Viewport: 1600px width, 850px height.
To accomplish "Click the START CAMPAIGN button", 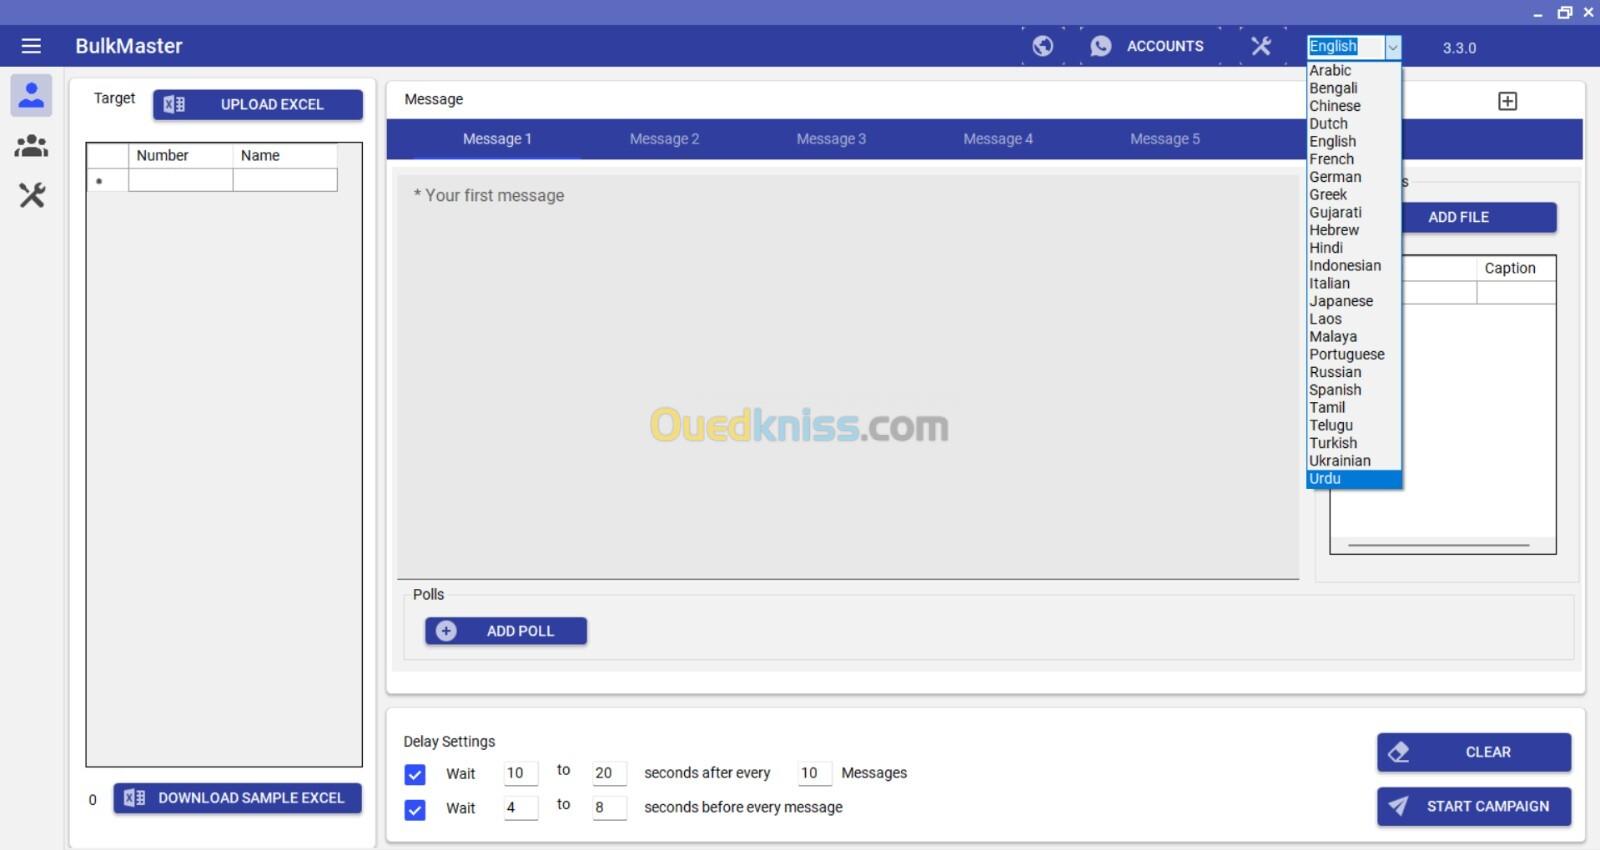I will [1474, 806].
